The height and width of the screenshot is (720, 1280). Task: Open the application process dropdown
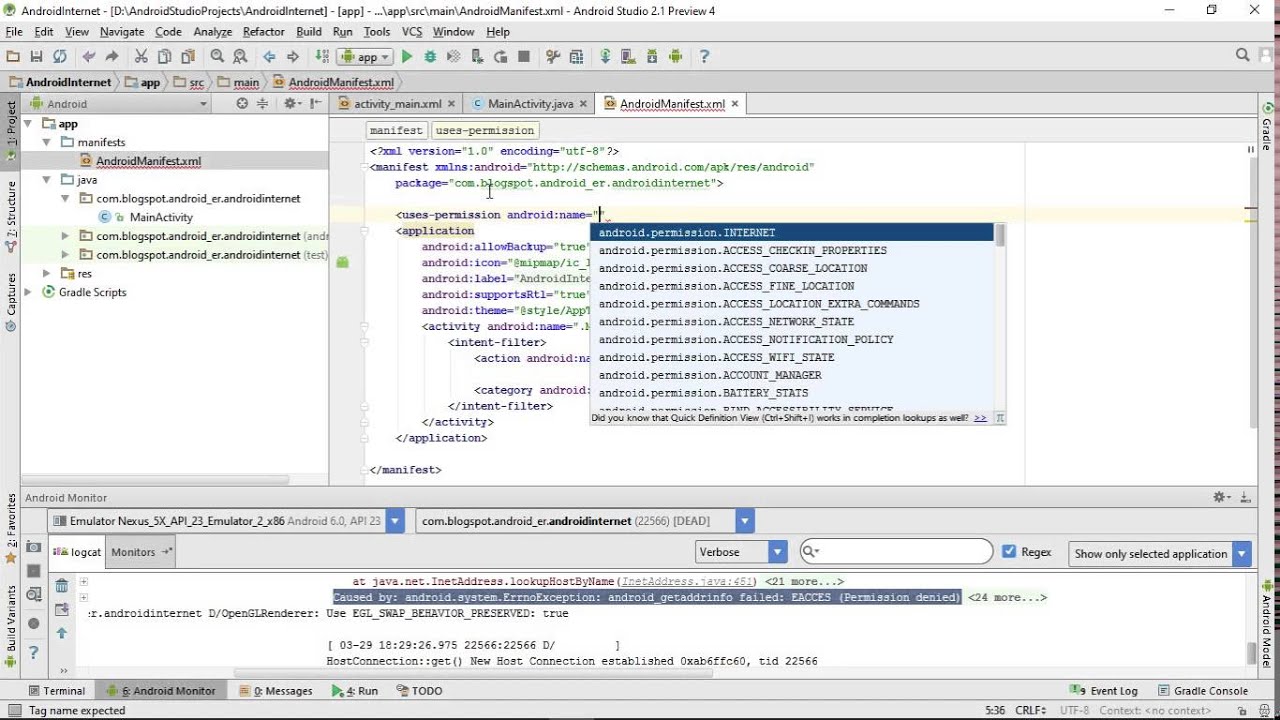[x=744, y=521]
